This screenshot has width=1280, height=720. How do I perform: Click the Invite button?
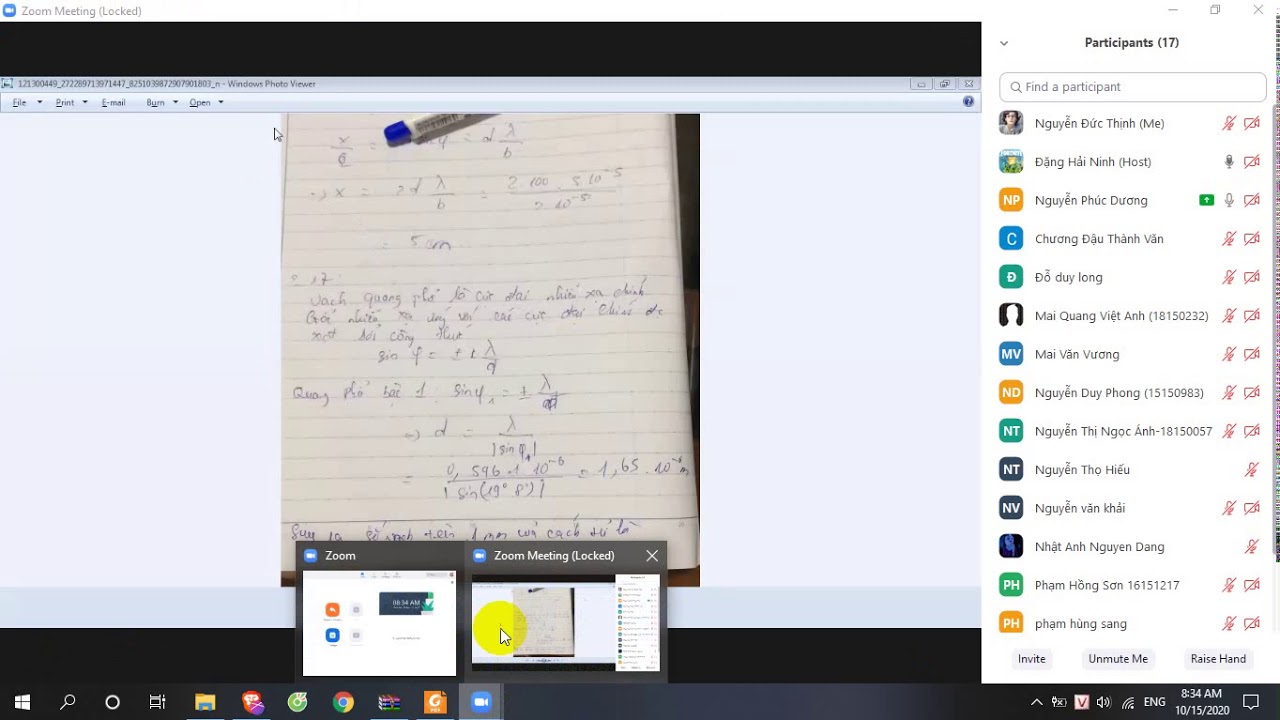[x=1032, y=659]
